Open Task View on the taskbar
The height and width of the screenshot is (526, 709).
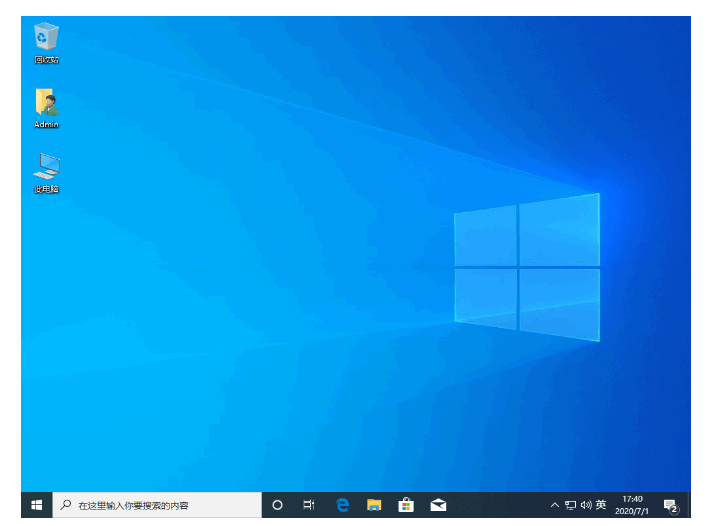(309, 505)
